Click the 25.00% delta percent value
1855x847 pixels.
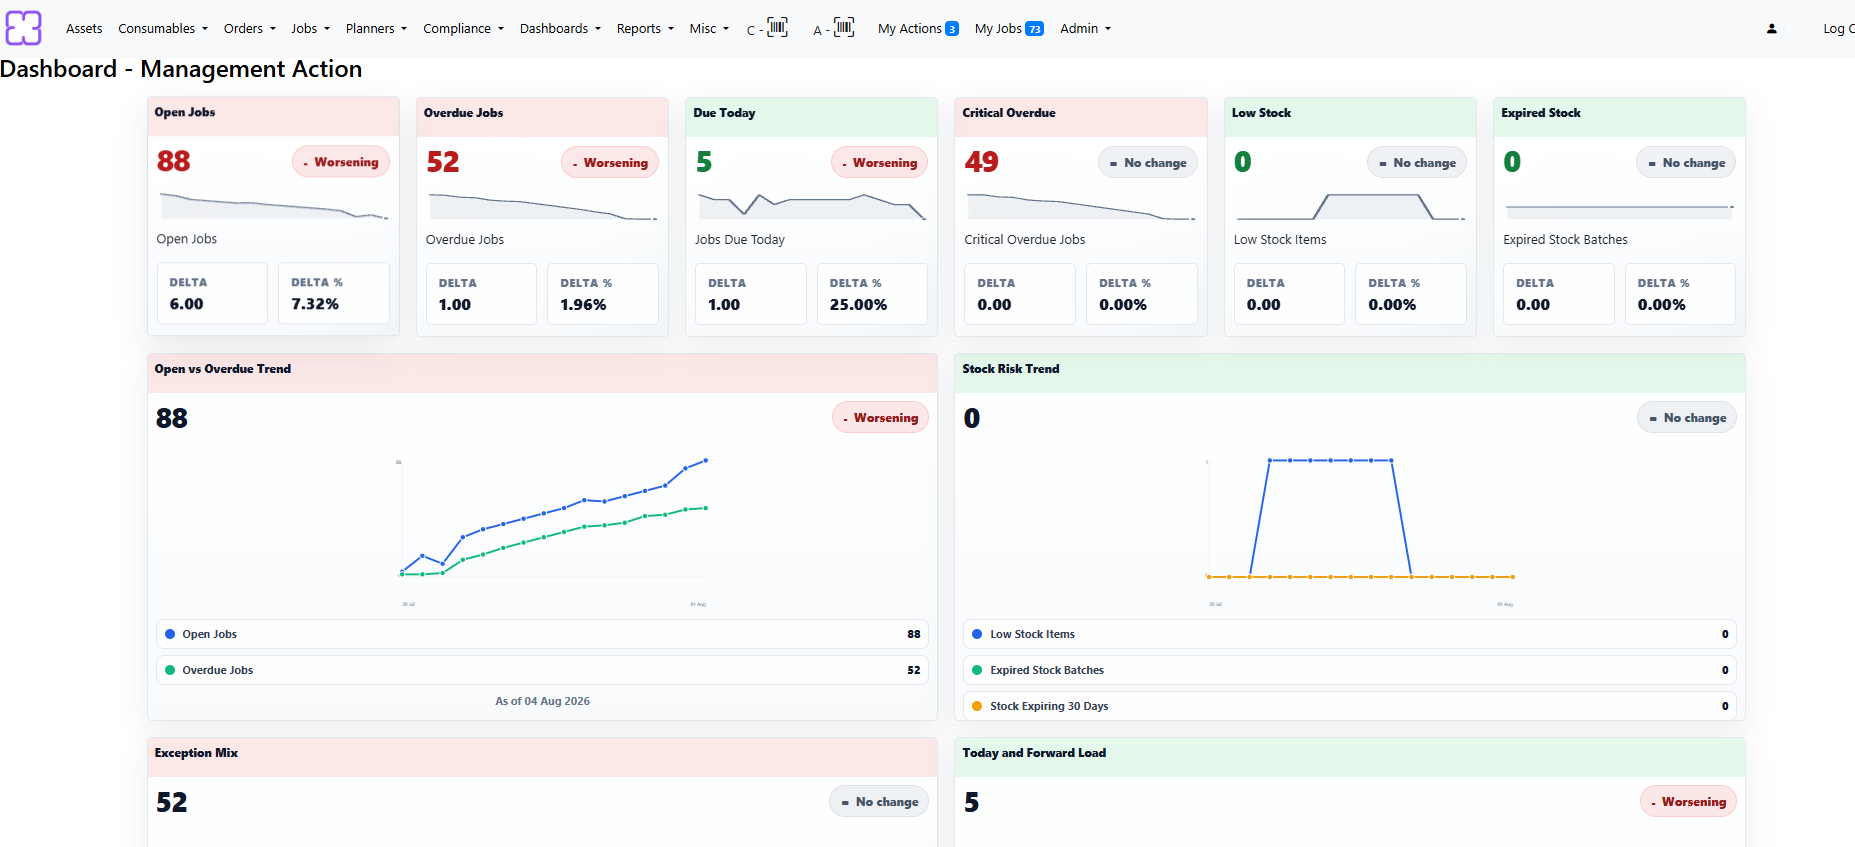[x=858, y=305]
